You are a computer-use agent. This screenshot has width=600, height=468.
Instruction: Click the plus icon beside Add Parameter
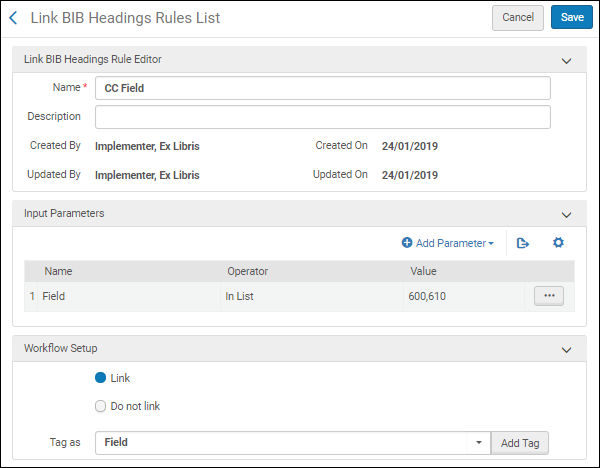point(407,243)
